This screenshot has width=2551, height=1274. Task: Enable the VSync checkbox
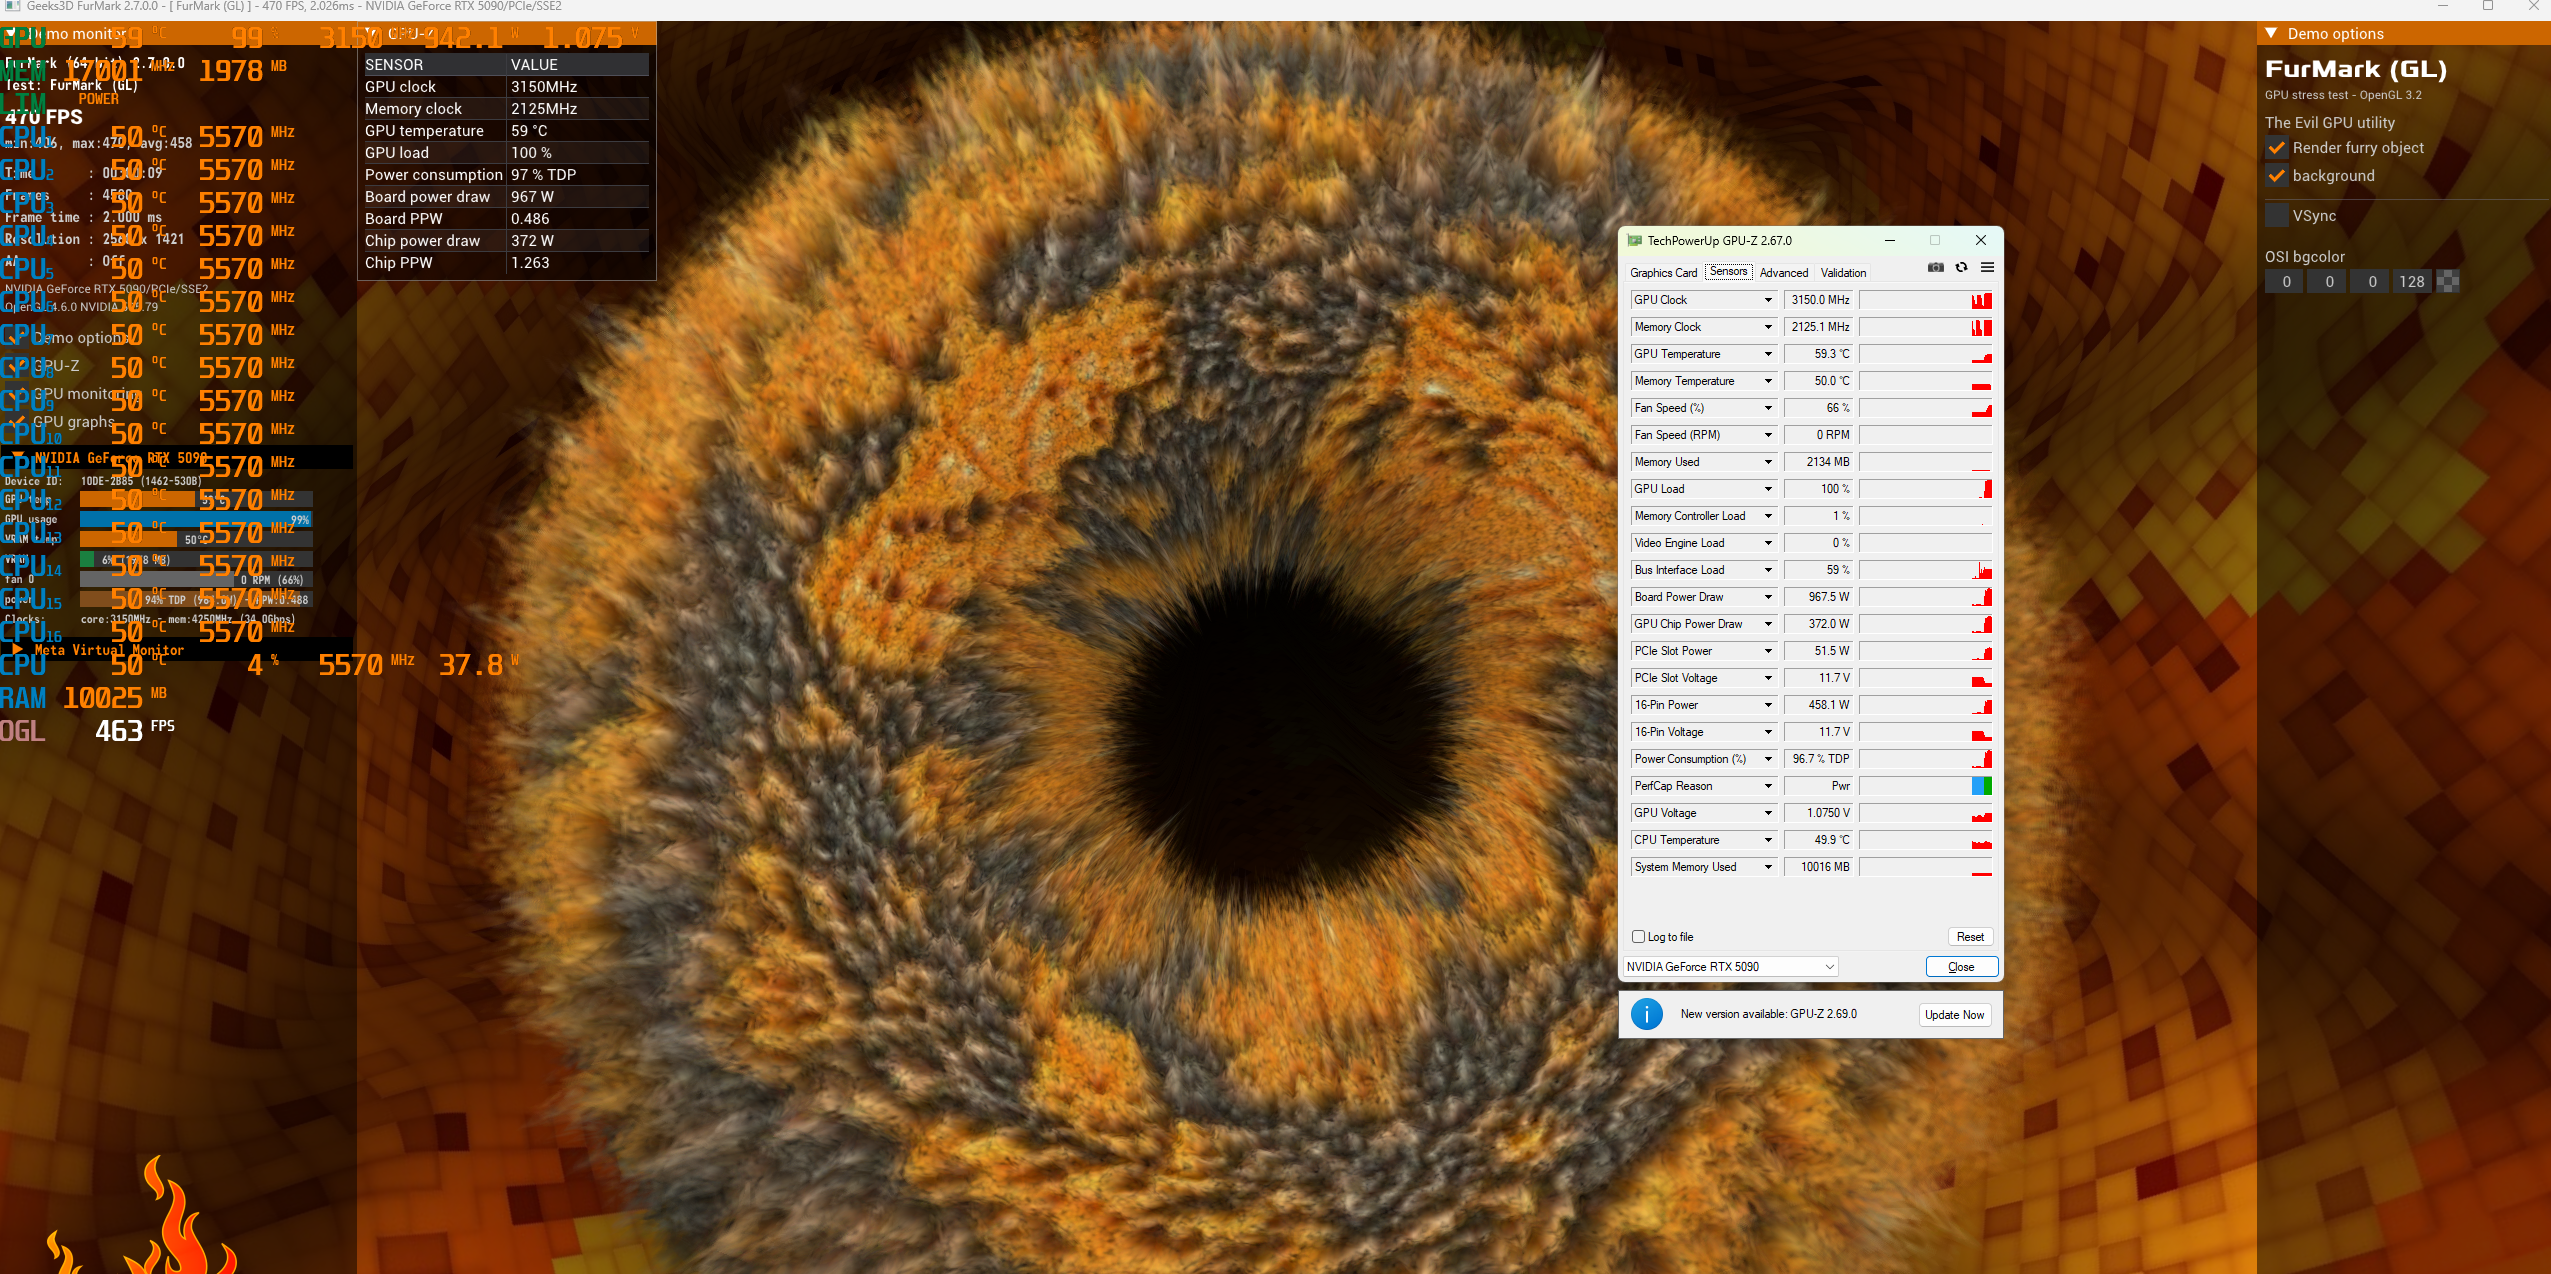pos(2277,216)
